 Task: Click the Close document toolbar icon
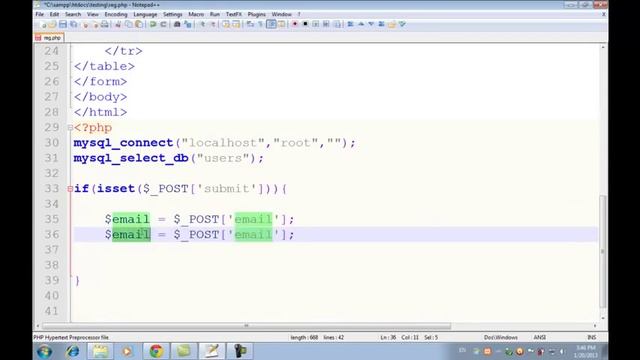pyautogui.click(x=85, y=24)
